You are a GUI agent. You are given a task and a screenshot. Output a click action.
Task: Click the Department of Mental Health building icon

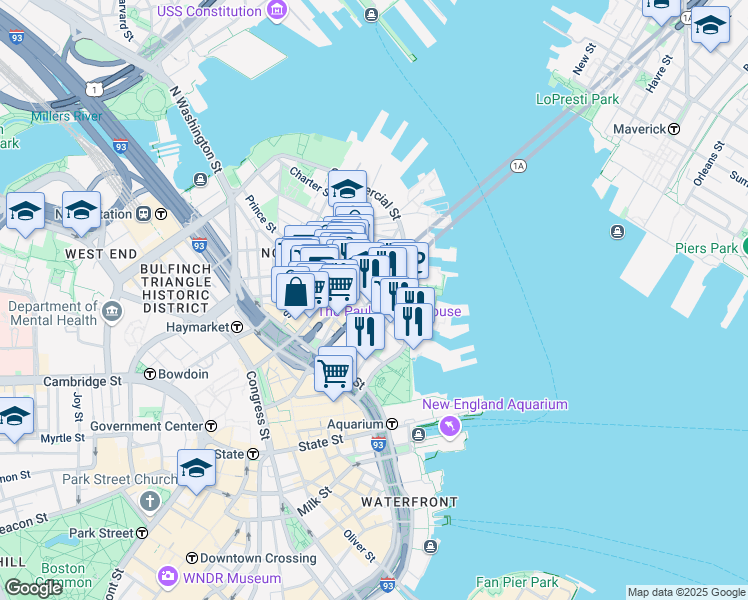tap(113, 312)
